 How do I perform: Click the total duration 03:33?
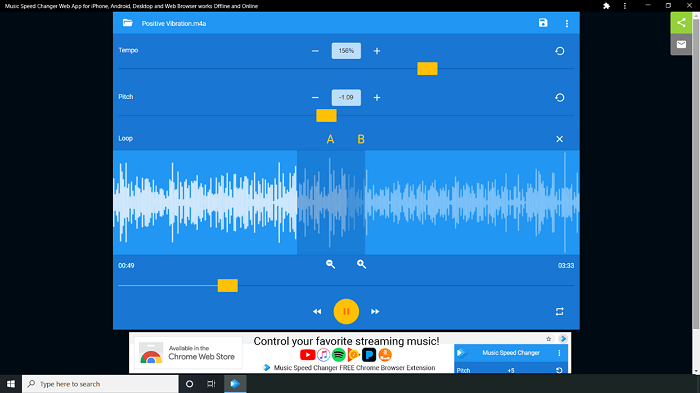(x=566, y=266)
